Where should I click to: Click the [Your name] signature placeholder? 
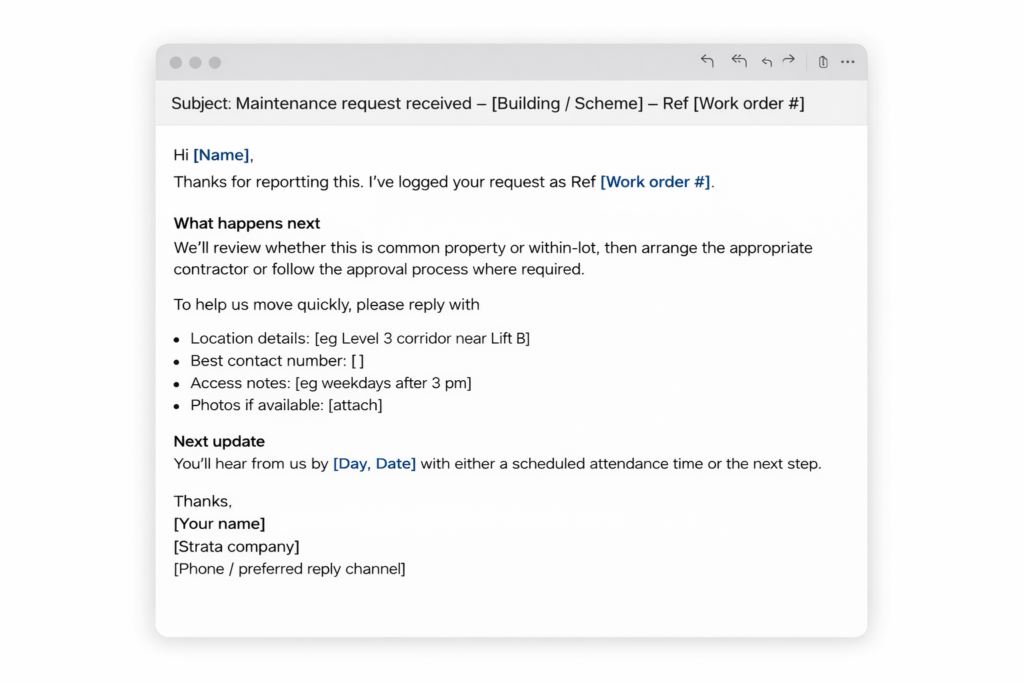219,524
